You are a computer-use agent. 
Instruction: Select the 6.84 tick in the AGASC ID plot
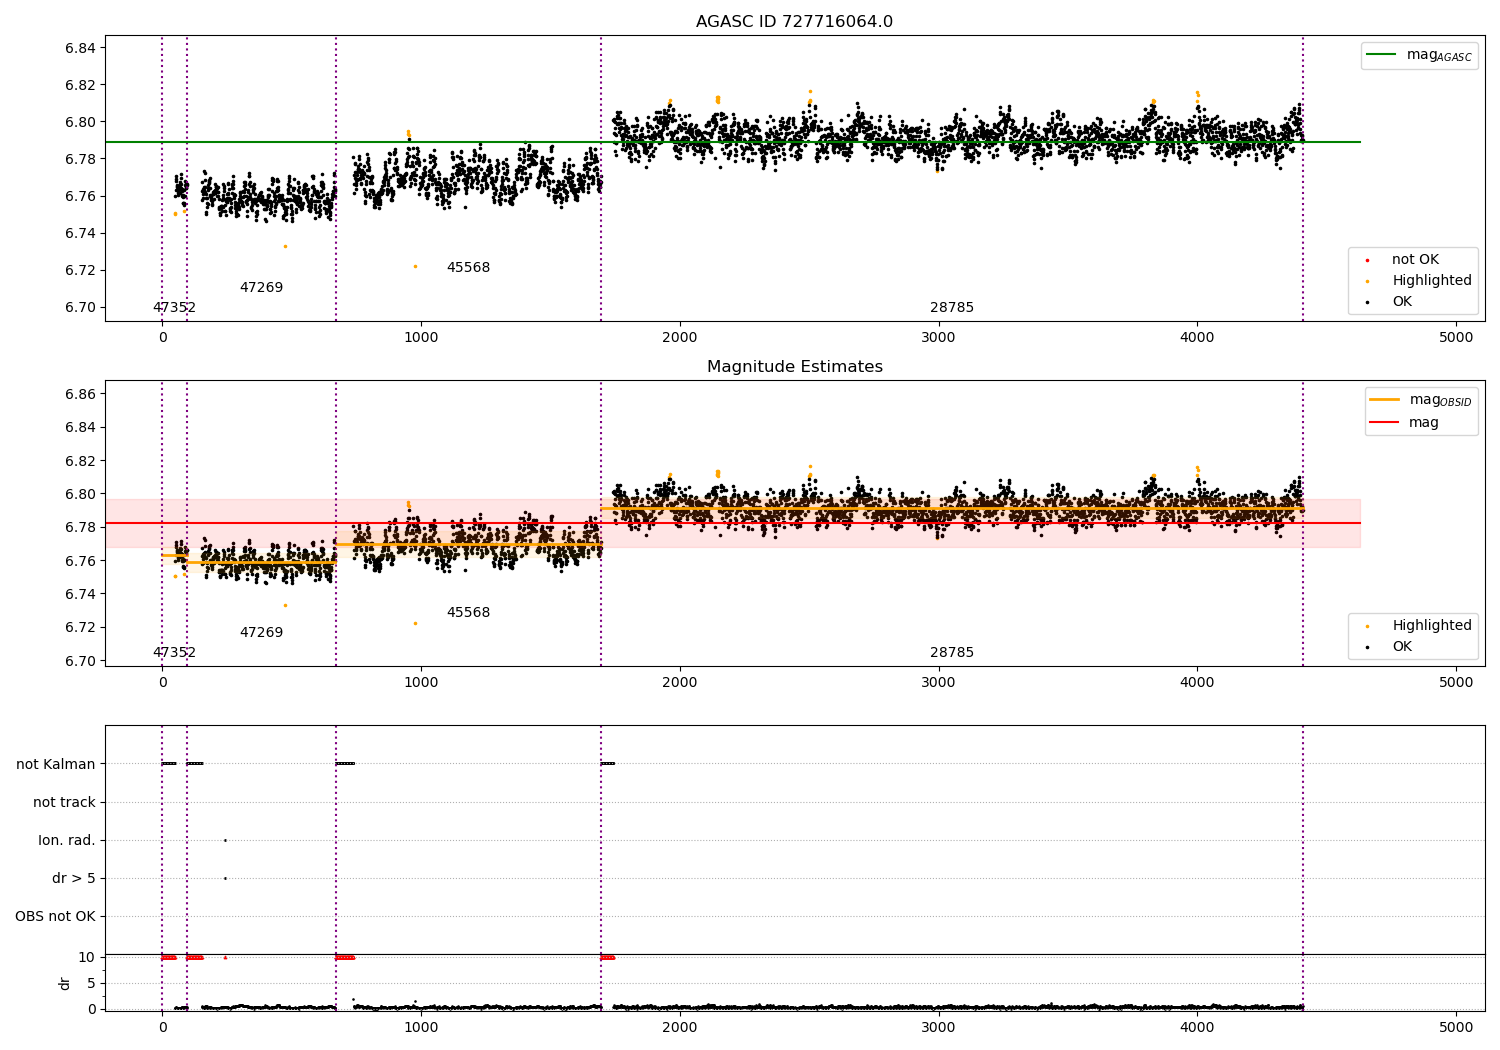point(80,48)
